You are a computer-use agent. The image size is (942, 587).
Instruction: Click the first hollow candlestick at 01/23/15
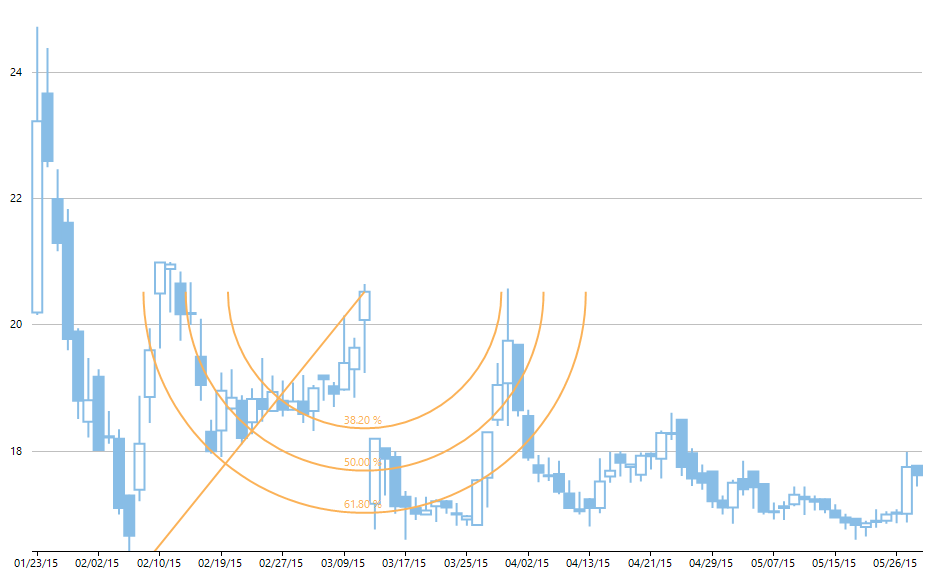37,217
